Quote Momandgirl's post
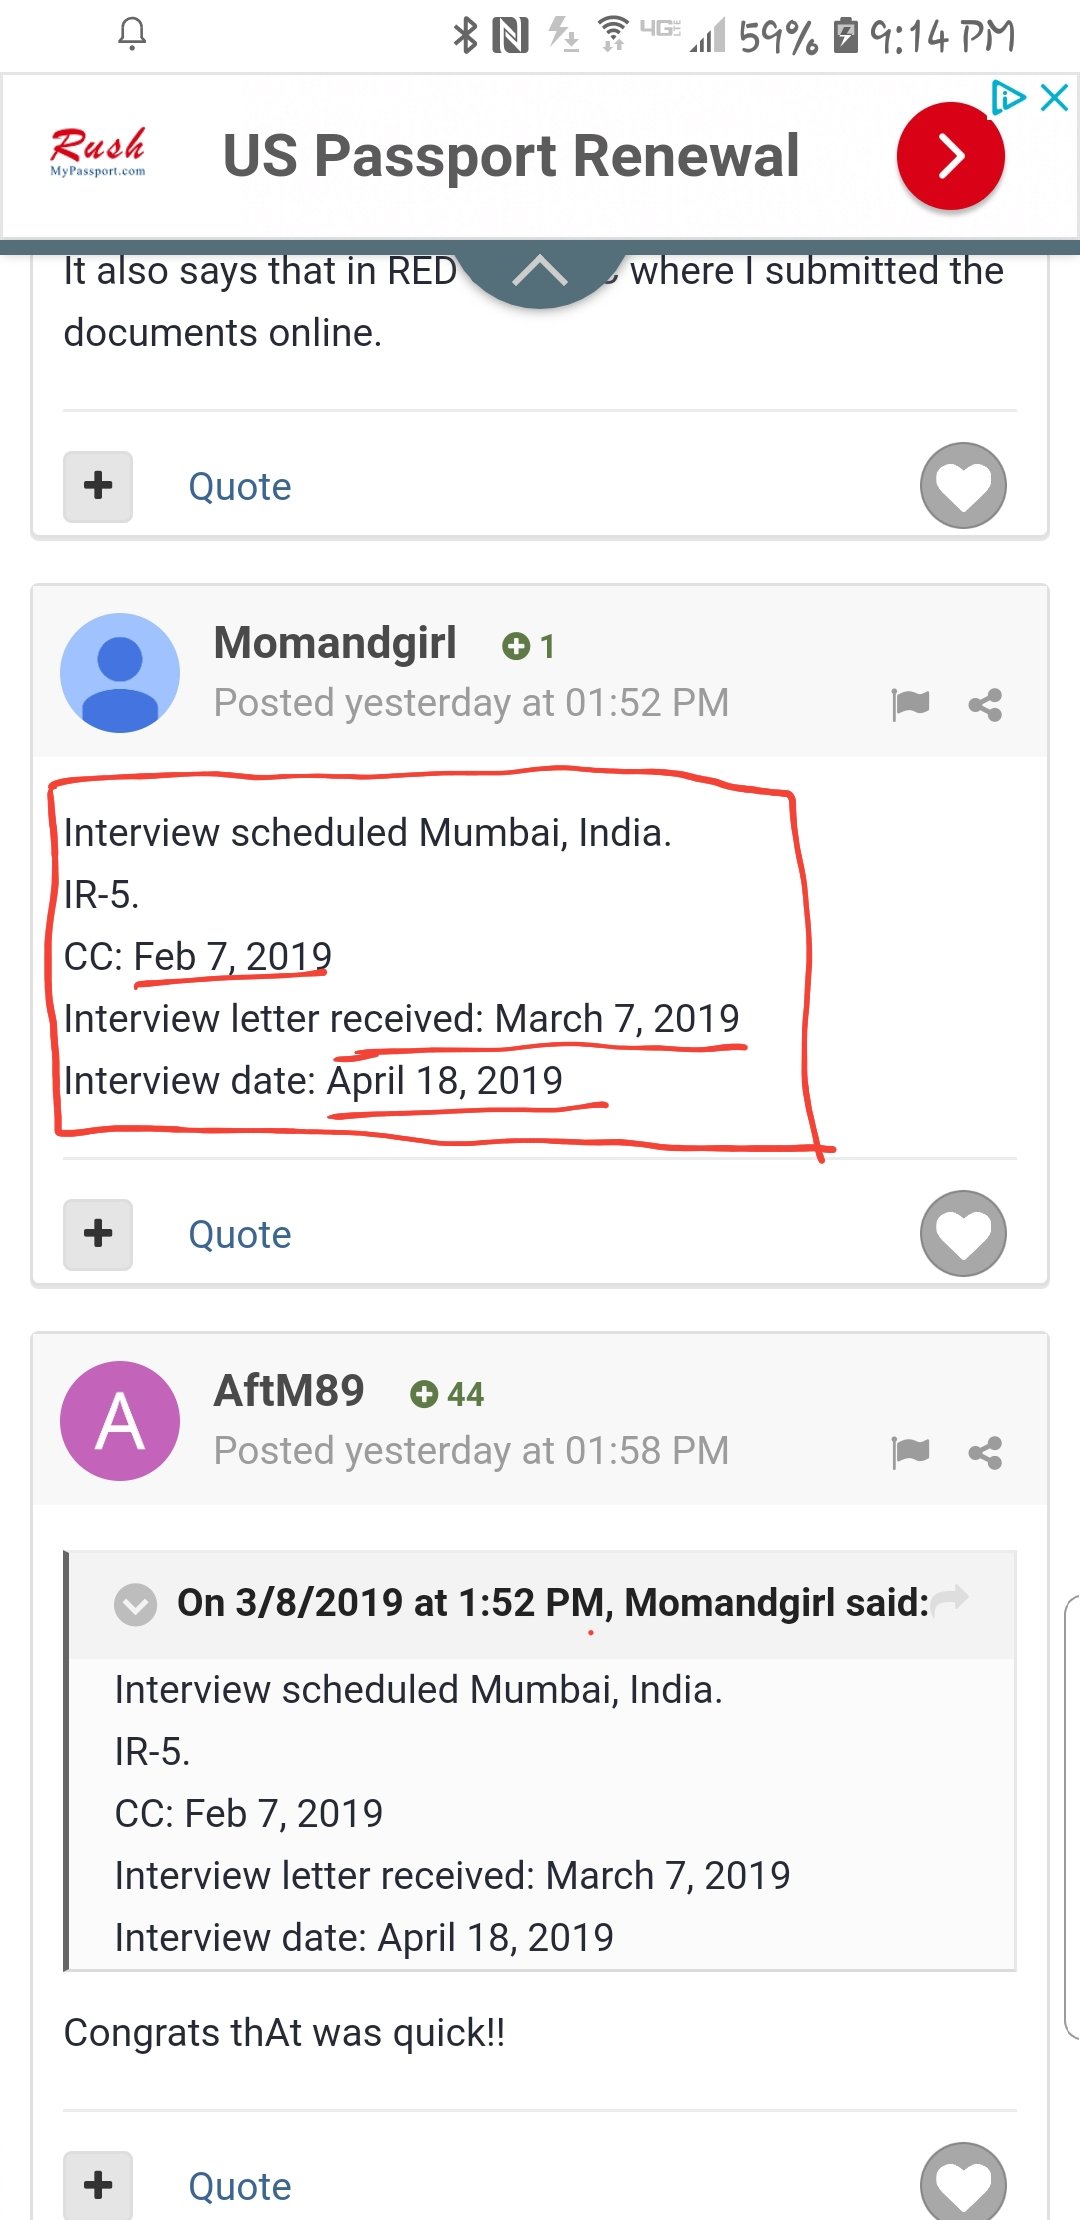The height and width of the screenshot is (2220, 1080). [240, 1235]
